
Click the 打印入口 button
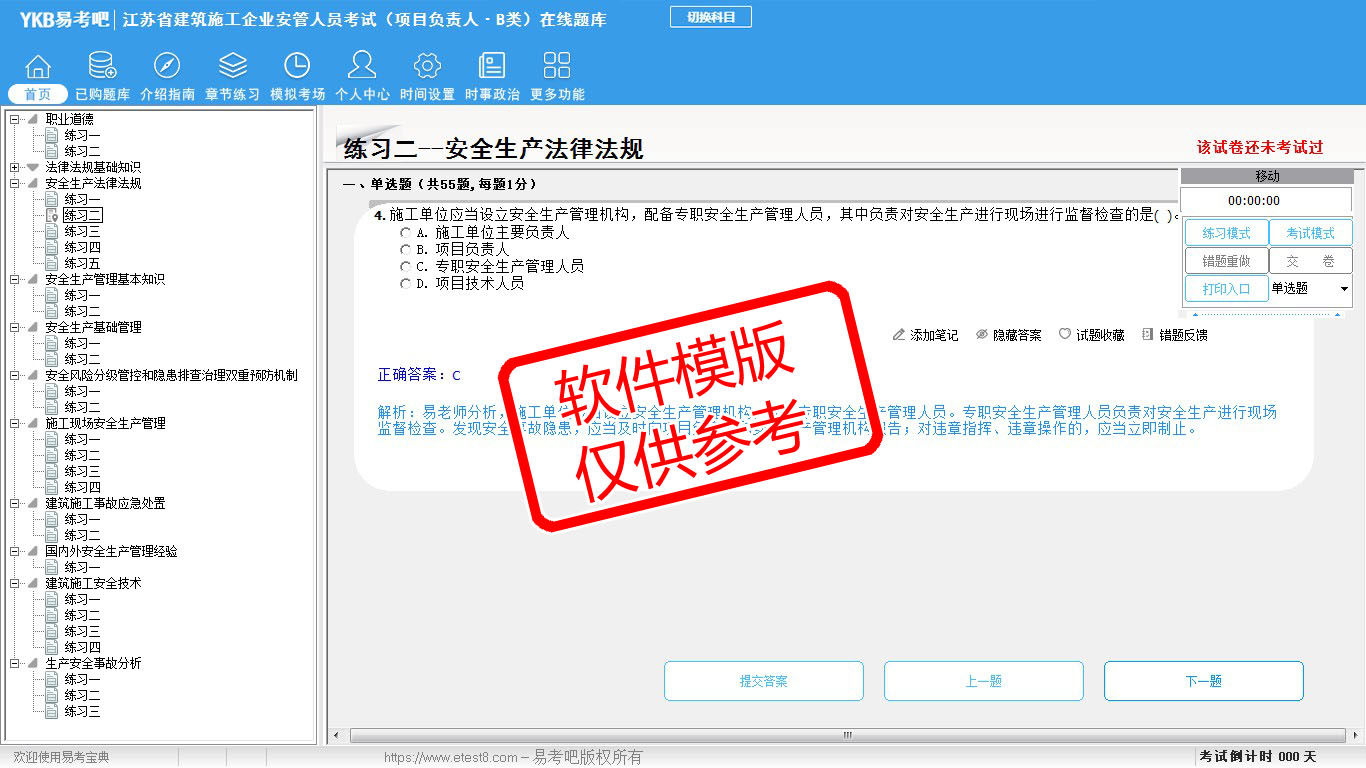tap(1226, 288)
